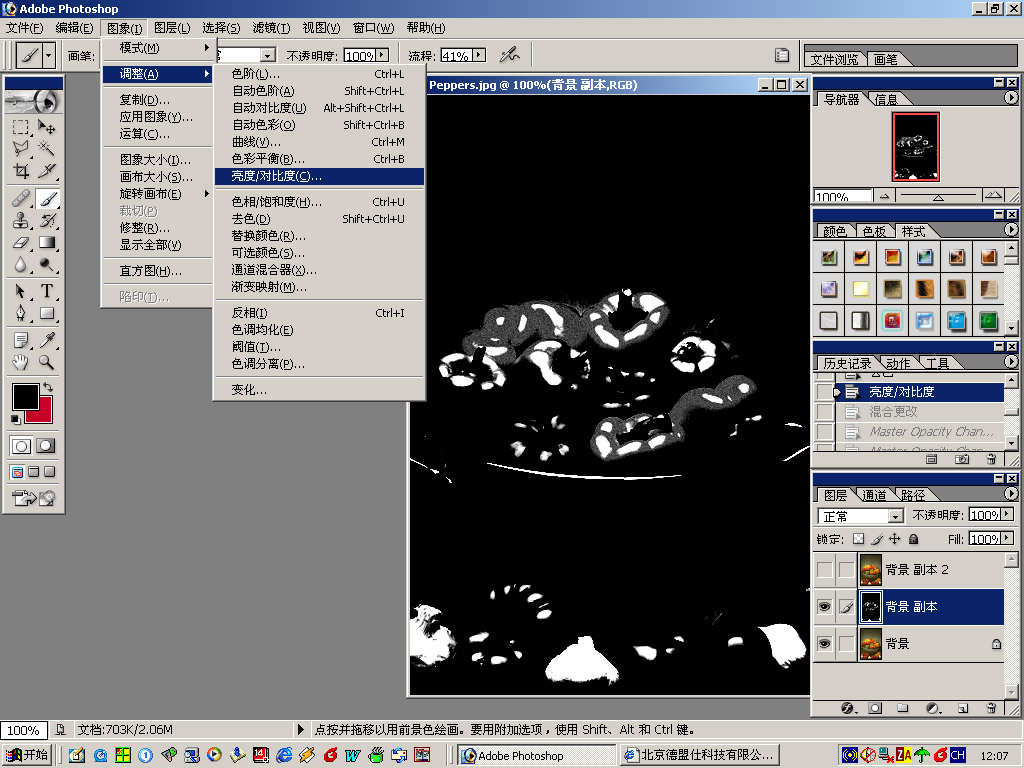The height and width of the screenshot is (768, 1024).
Task: Select the Dodge tool
Action: point(46,264)
